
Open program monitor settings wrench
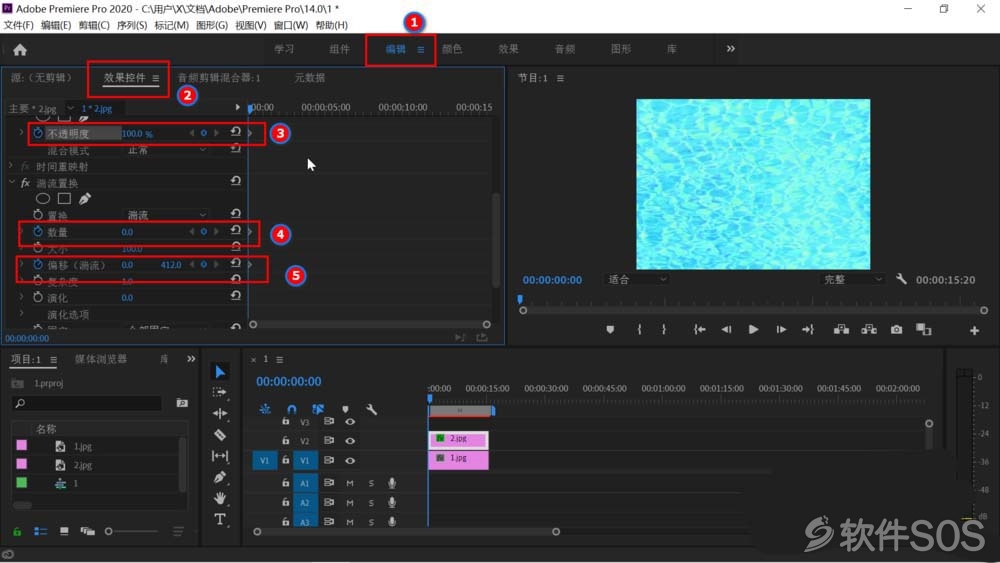[x=901, y=279]
